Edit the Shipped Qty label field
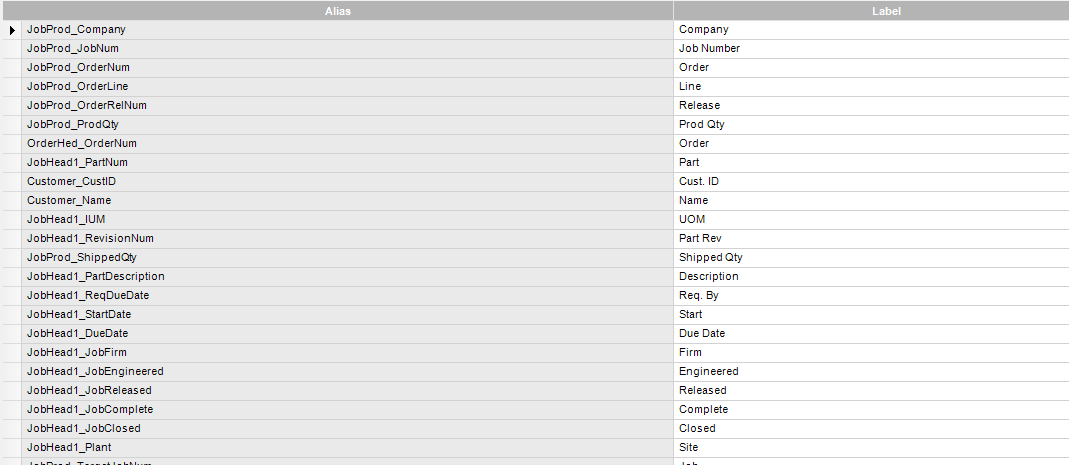Screen dimensions: 1069x465 click(x=870, y=258)
